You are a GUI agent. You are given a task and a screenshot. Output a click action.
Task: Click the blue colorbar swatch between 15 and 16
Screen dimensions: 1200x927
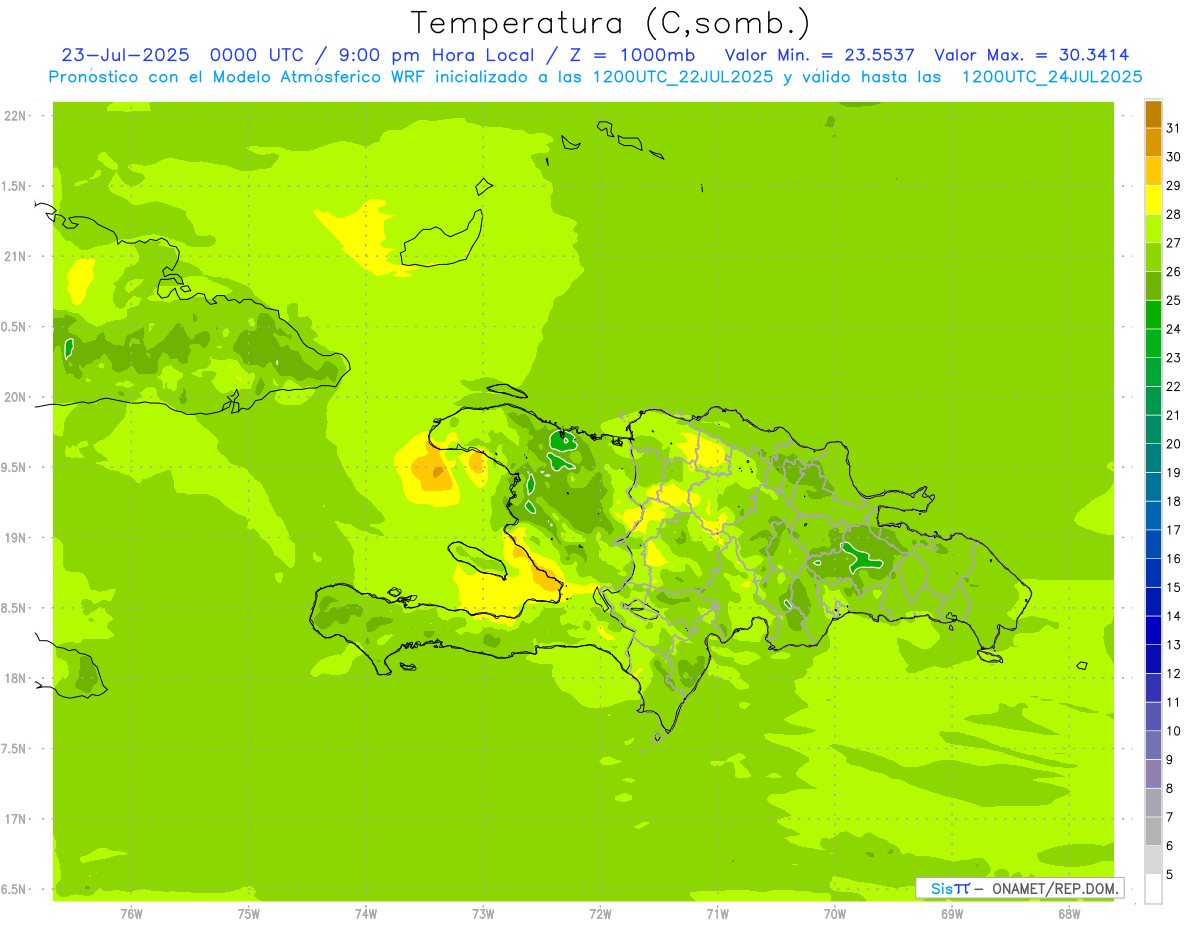point(1153,573)
